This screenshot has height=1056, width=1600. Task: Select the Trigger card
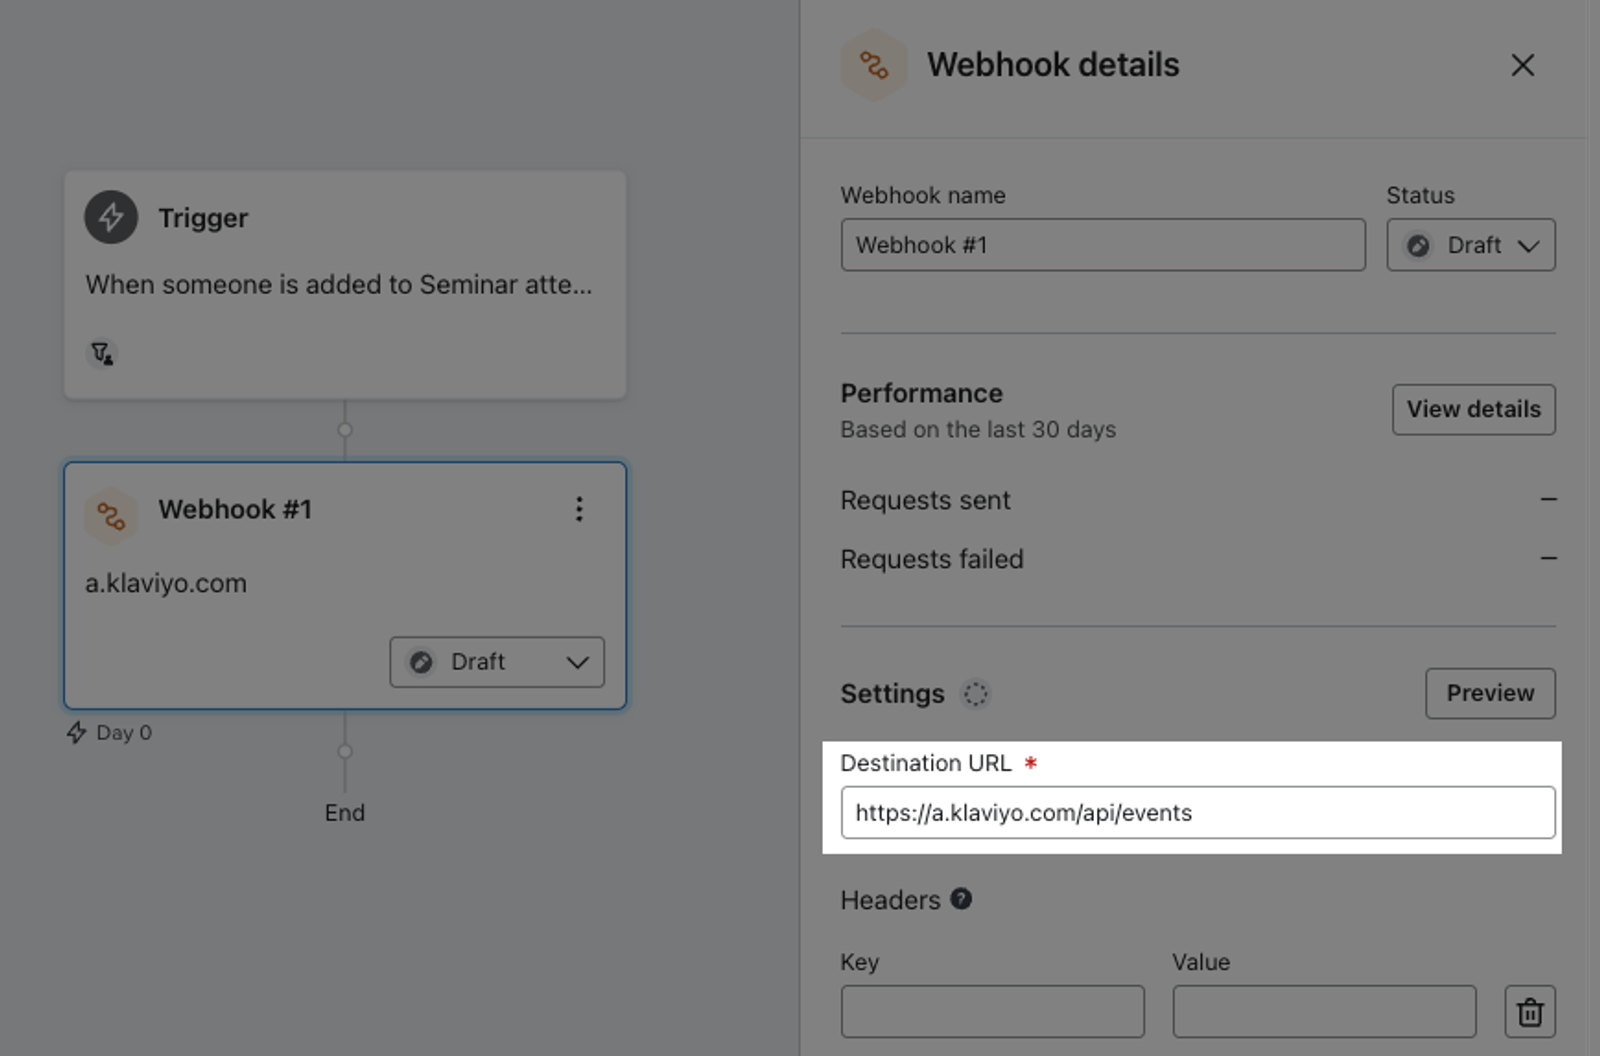pos(345,285)
